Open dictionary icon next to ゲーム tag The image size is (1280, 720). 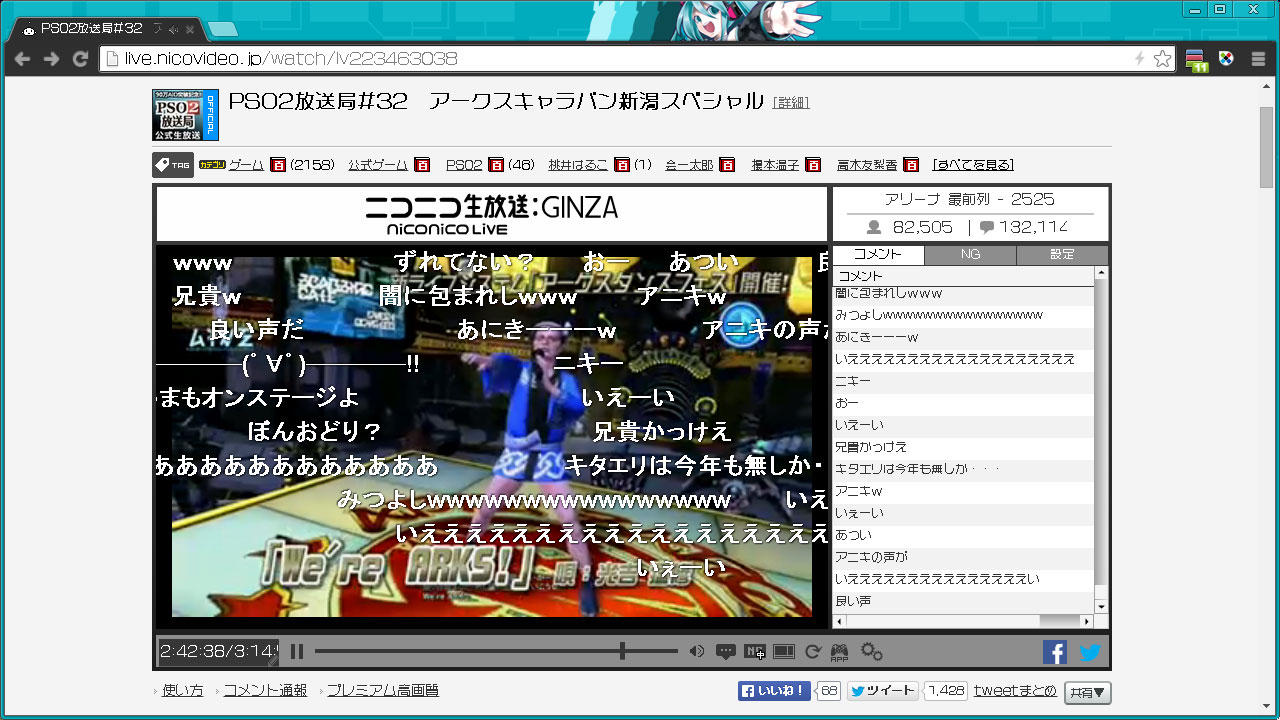coord(279,165)
